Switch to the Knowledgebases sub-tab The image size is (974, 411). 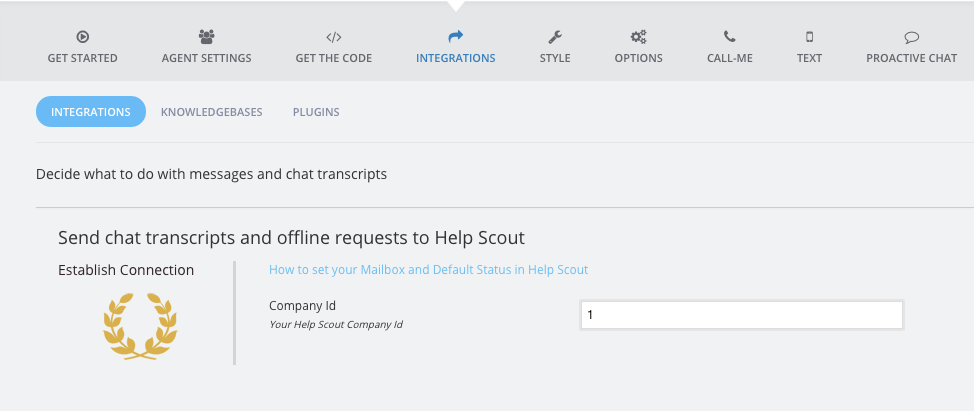pos(211,112)
